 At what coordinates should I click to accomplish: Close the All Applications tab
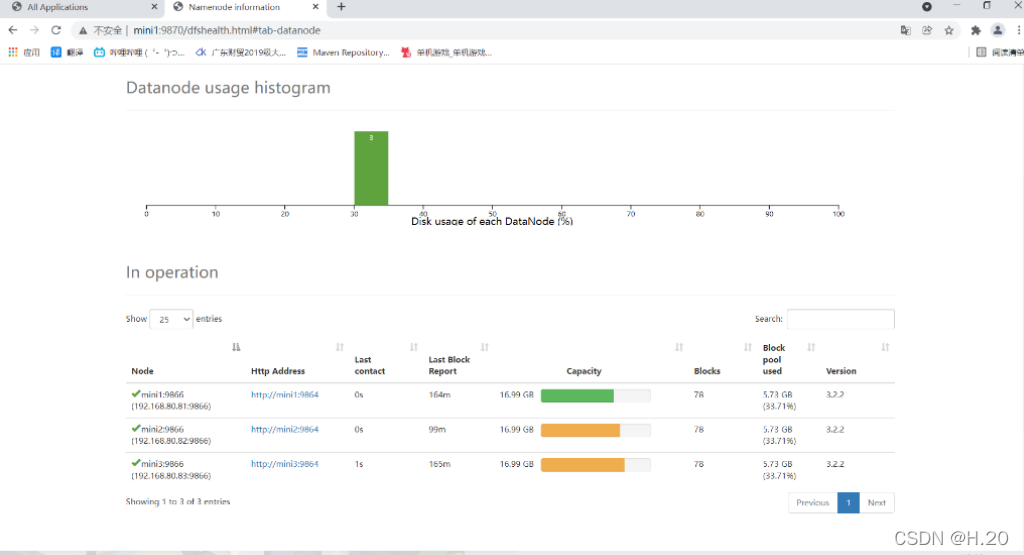pos(154,7)
